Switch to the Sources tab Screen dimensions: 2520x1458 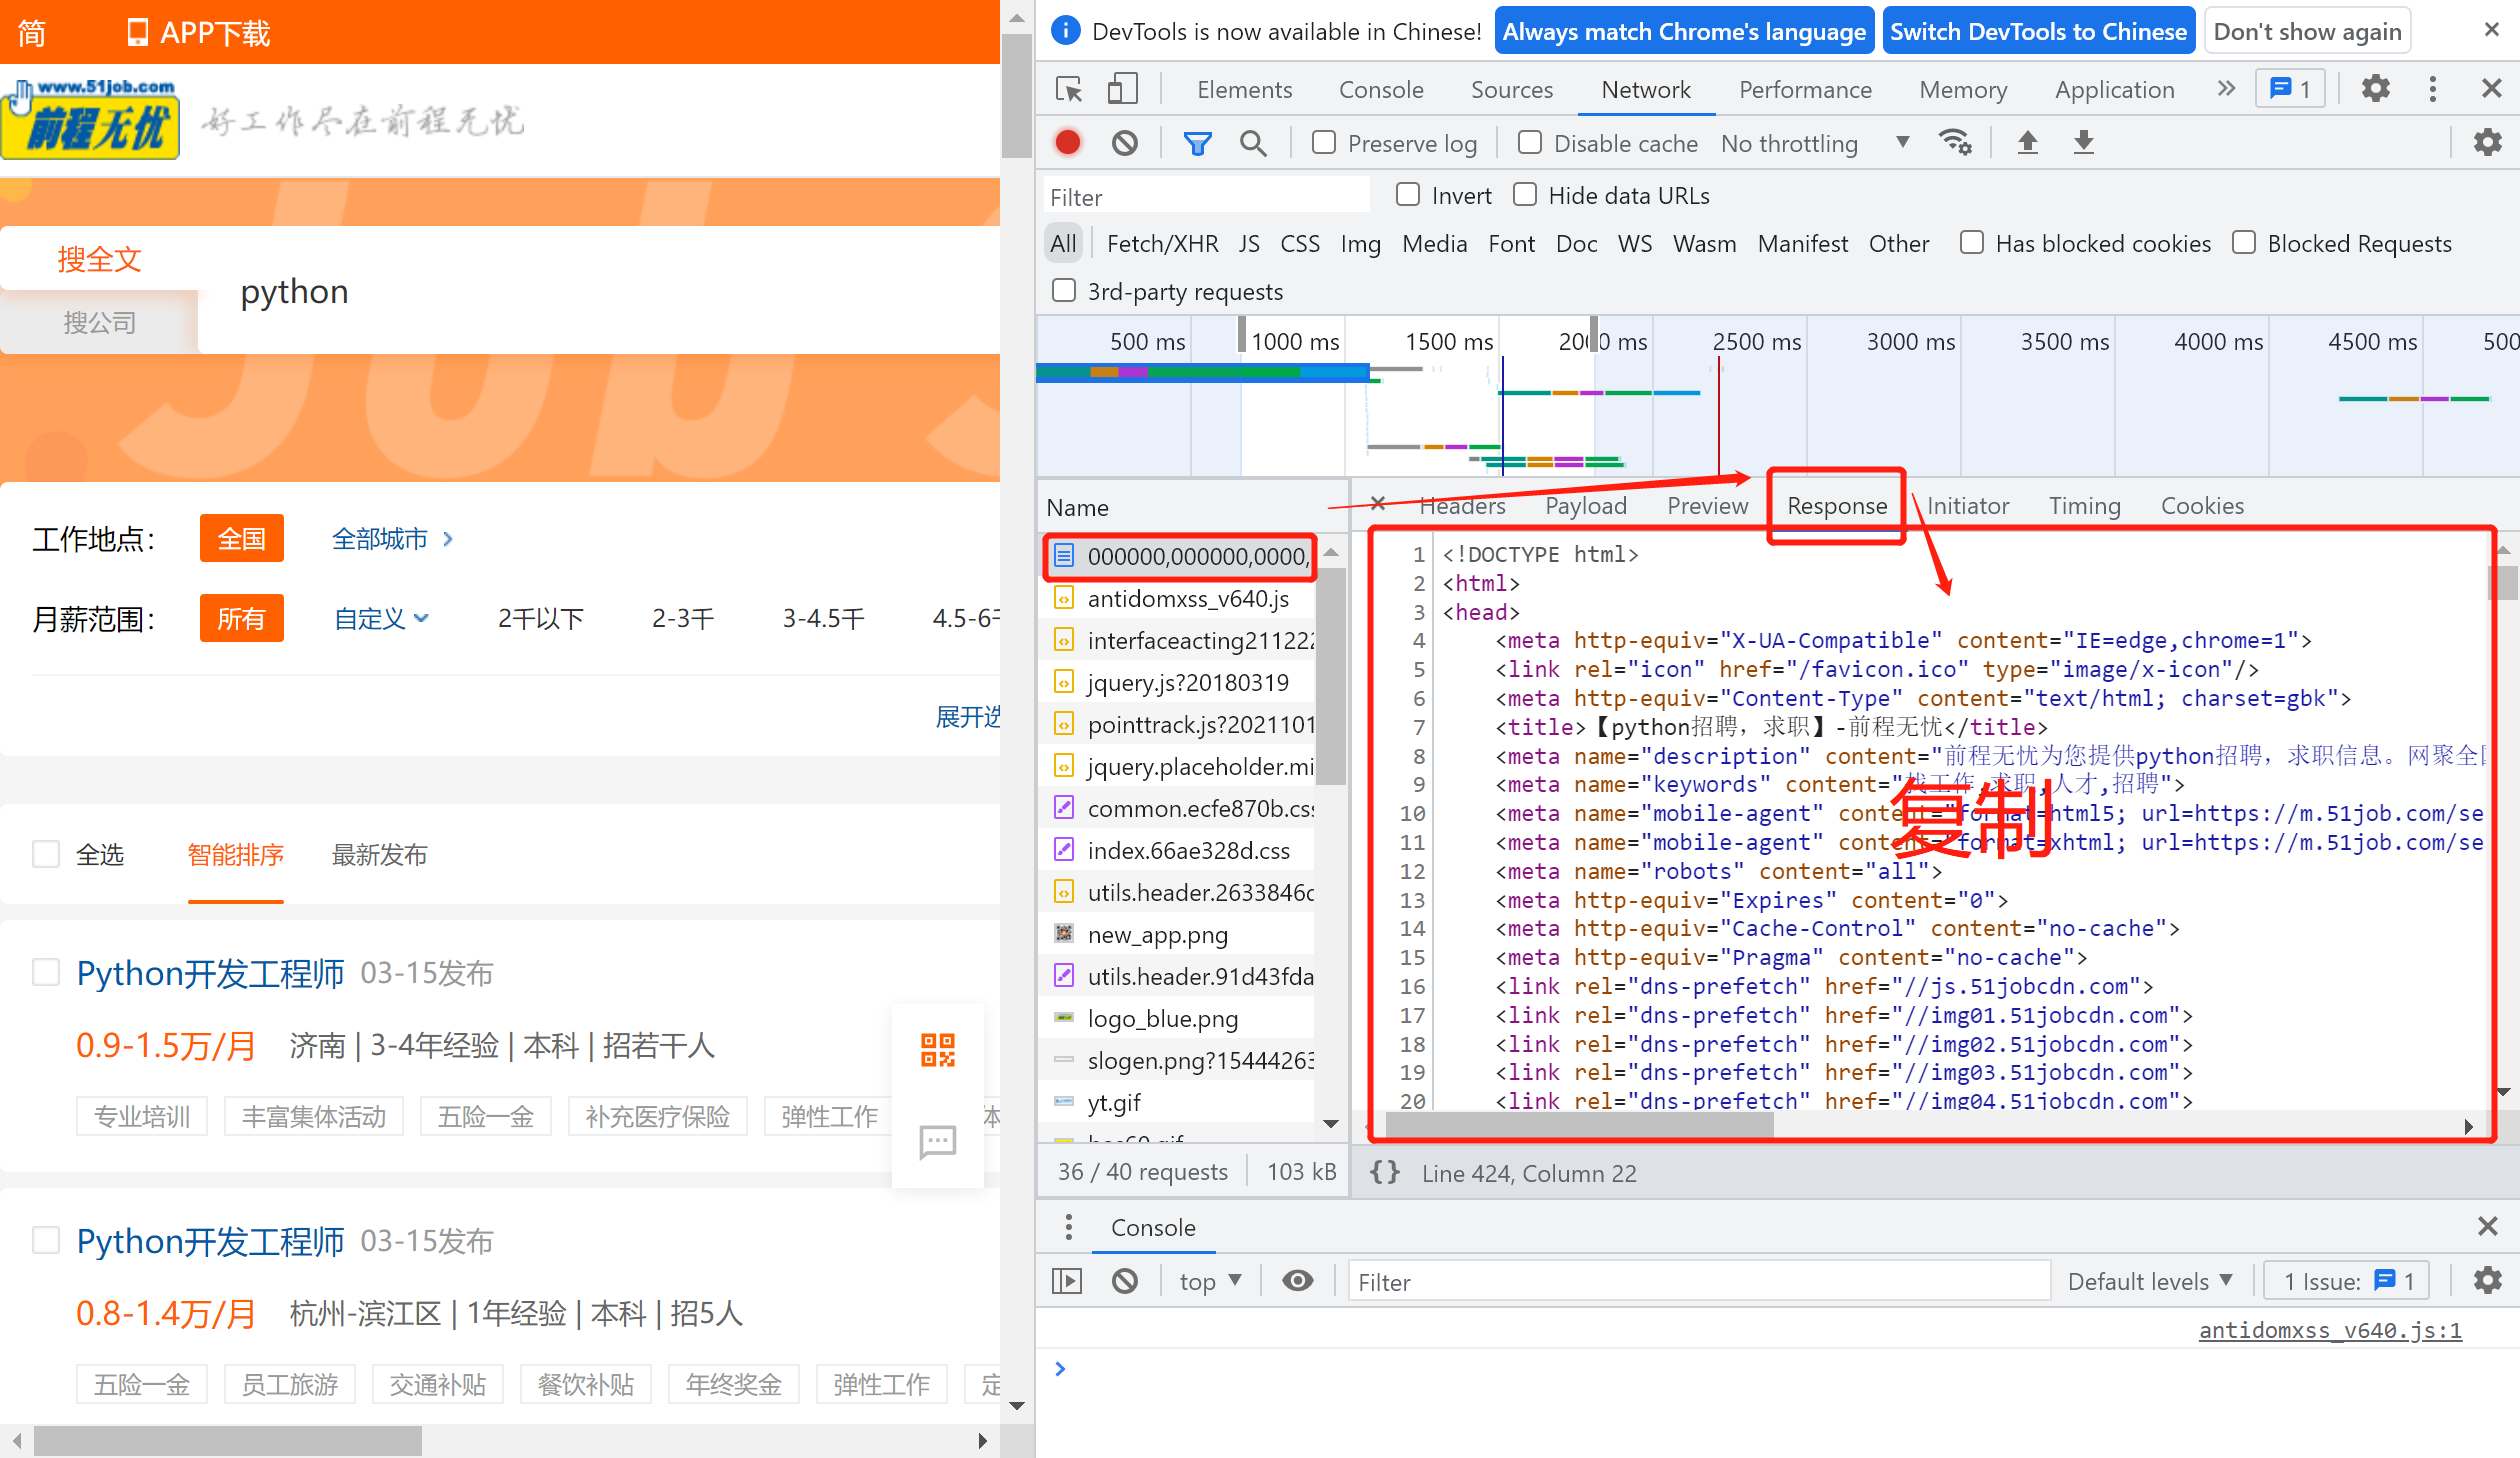click(x=1511, y=89)
